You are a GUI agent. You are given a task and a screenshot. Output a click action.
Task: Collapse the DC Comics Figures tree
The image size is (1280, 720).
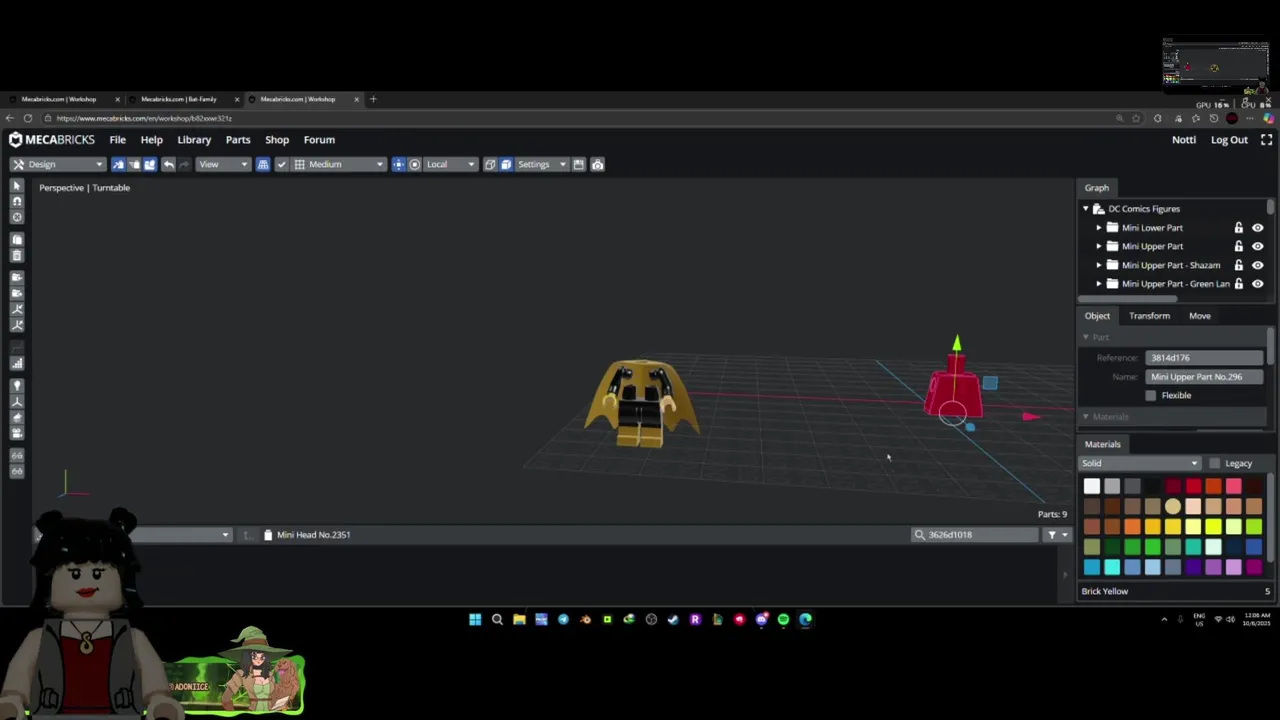[1085, 209]
